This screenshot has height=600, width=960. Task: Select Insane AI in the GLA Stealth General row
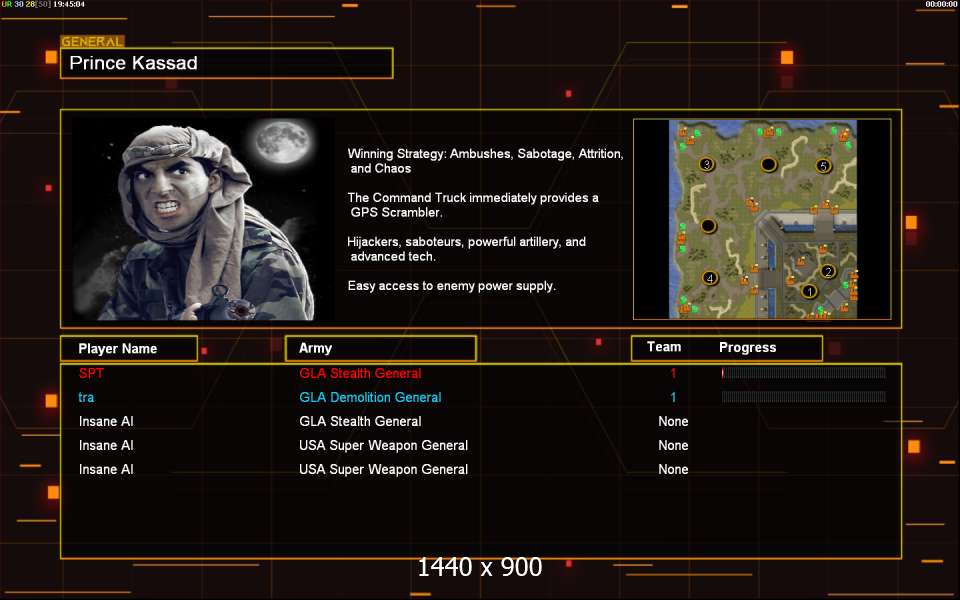[x=106, y=421]
